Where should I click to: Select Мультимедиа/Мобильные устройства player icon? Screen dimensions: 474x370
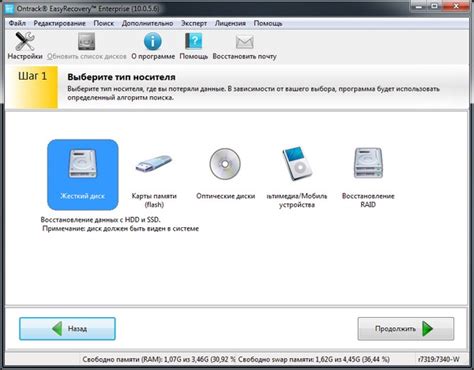pos(297,163)
